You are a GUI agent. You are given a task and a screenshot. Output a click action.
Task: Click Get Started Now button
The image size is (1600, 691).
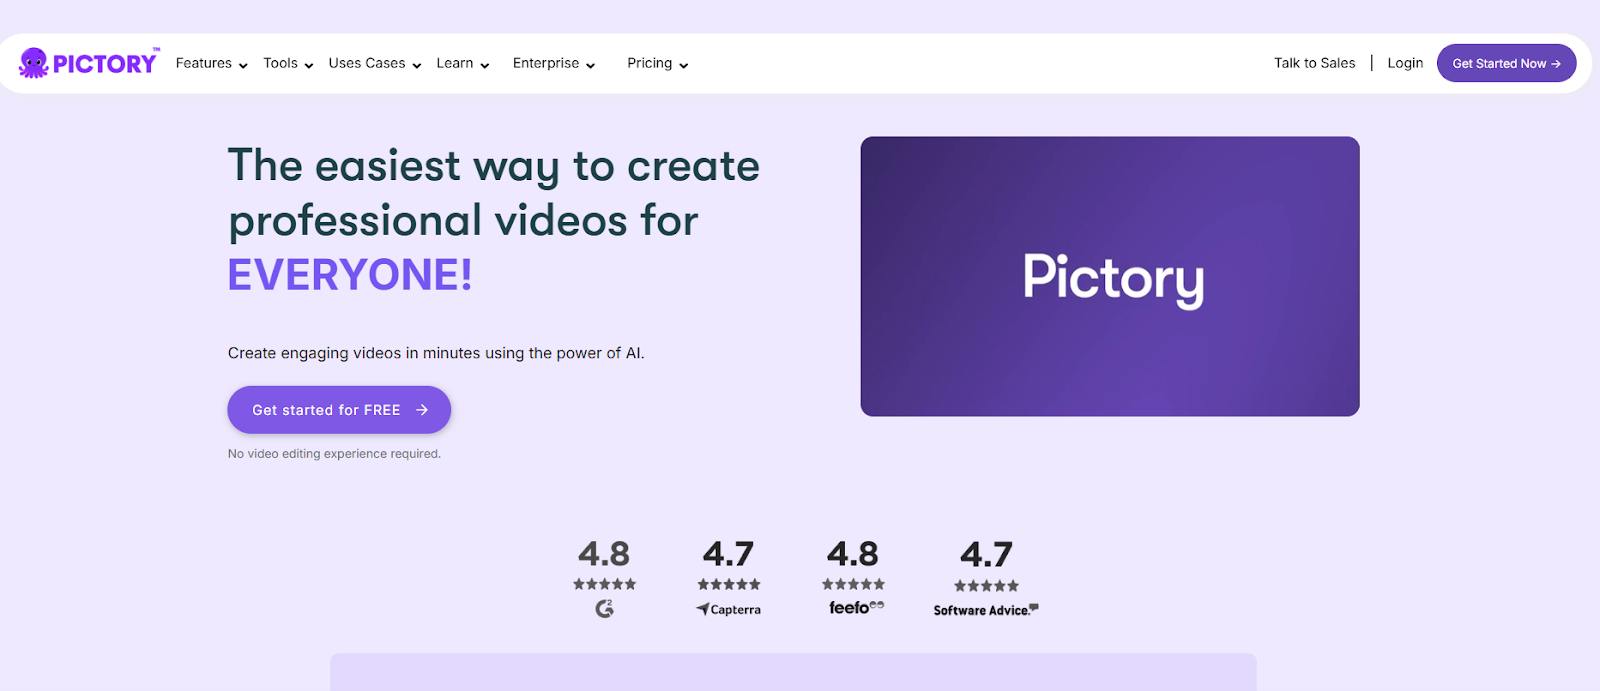point(1507,63)
